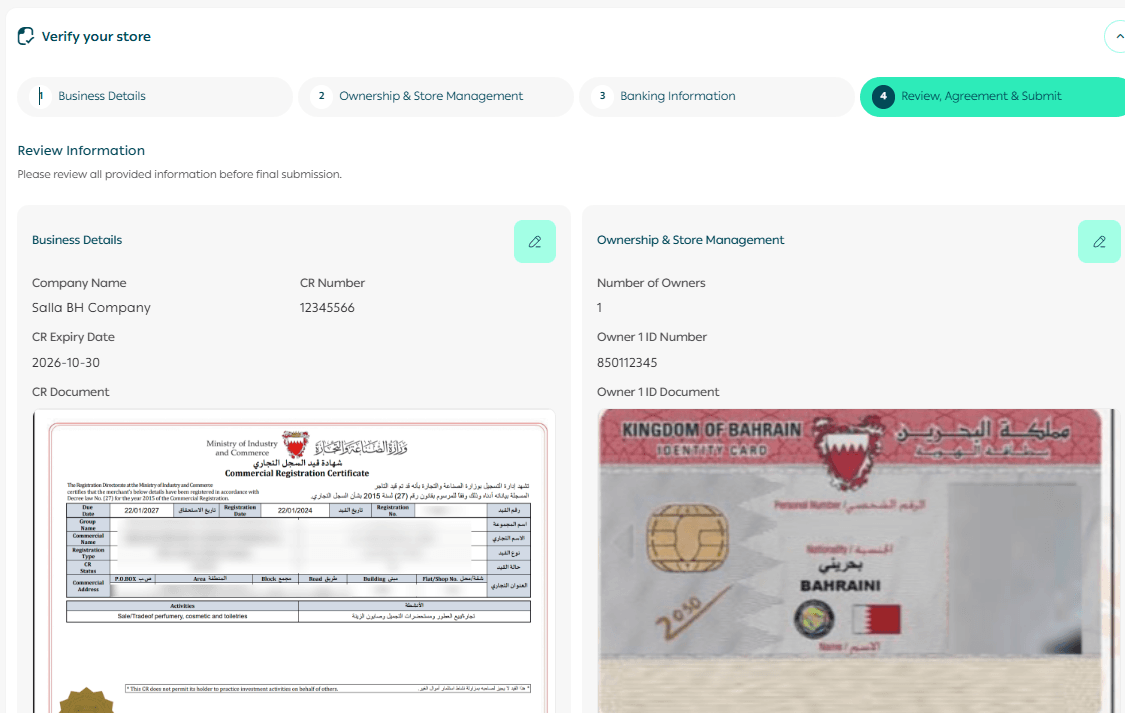Click the step 3 number badge

point(602,96)
